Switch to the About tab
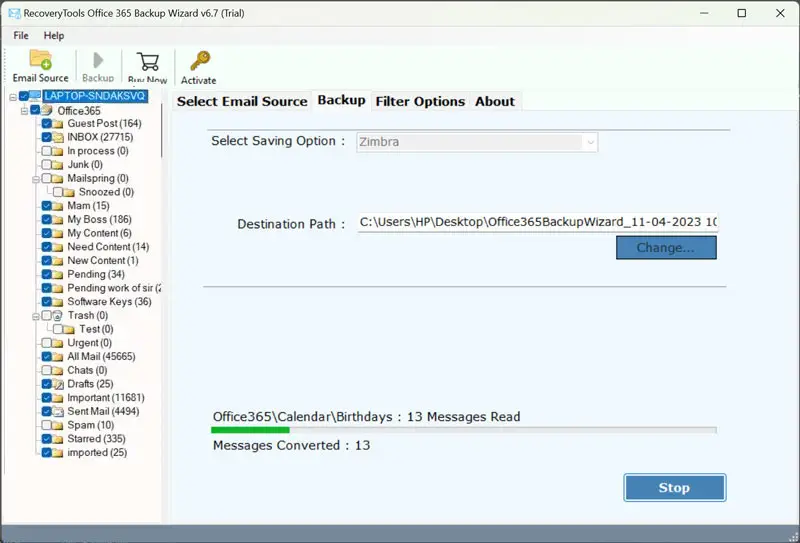800x543 pixels. [495, 101]
